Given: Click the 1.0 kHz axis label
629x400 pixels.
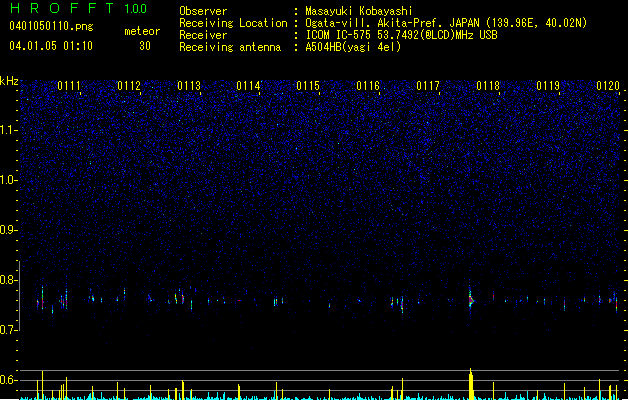Looking at the screenshot, I should (x=8, y=180).
